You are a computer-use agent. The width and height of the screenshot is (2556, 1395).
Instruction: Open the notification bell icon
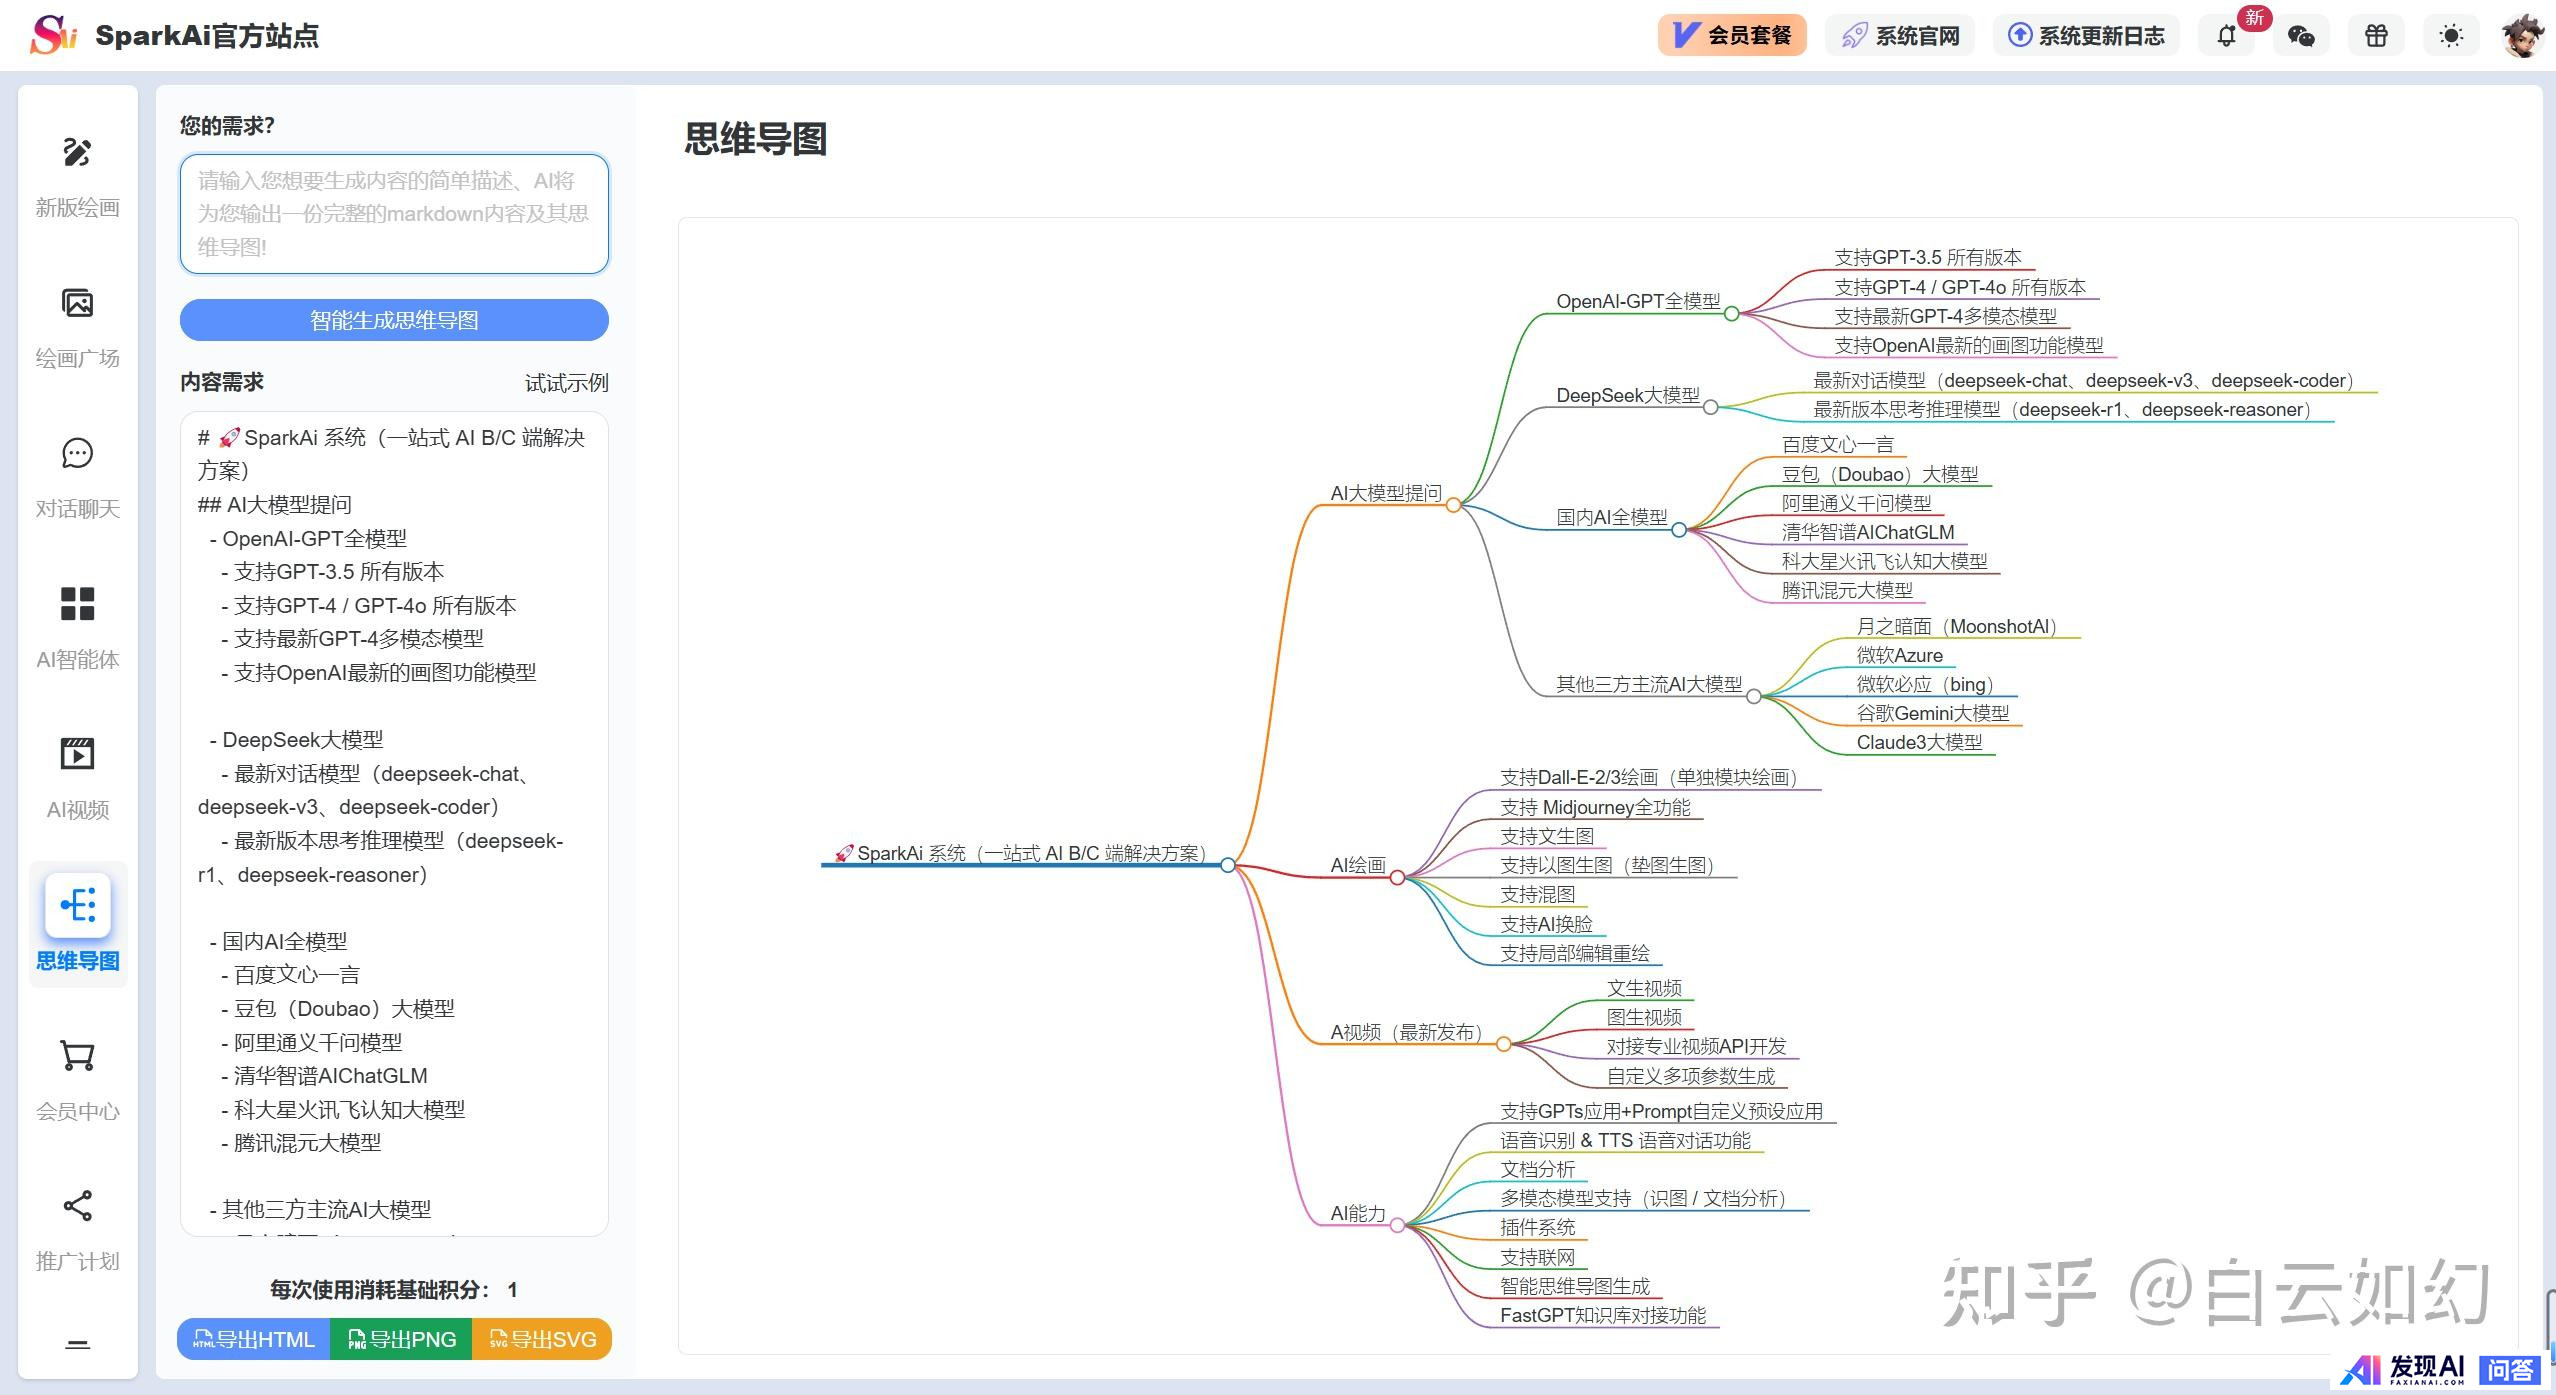(x=2226, y=36)
